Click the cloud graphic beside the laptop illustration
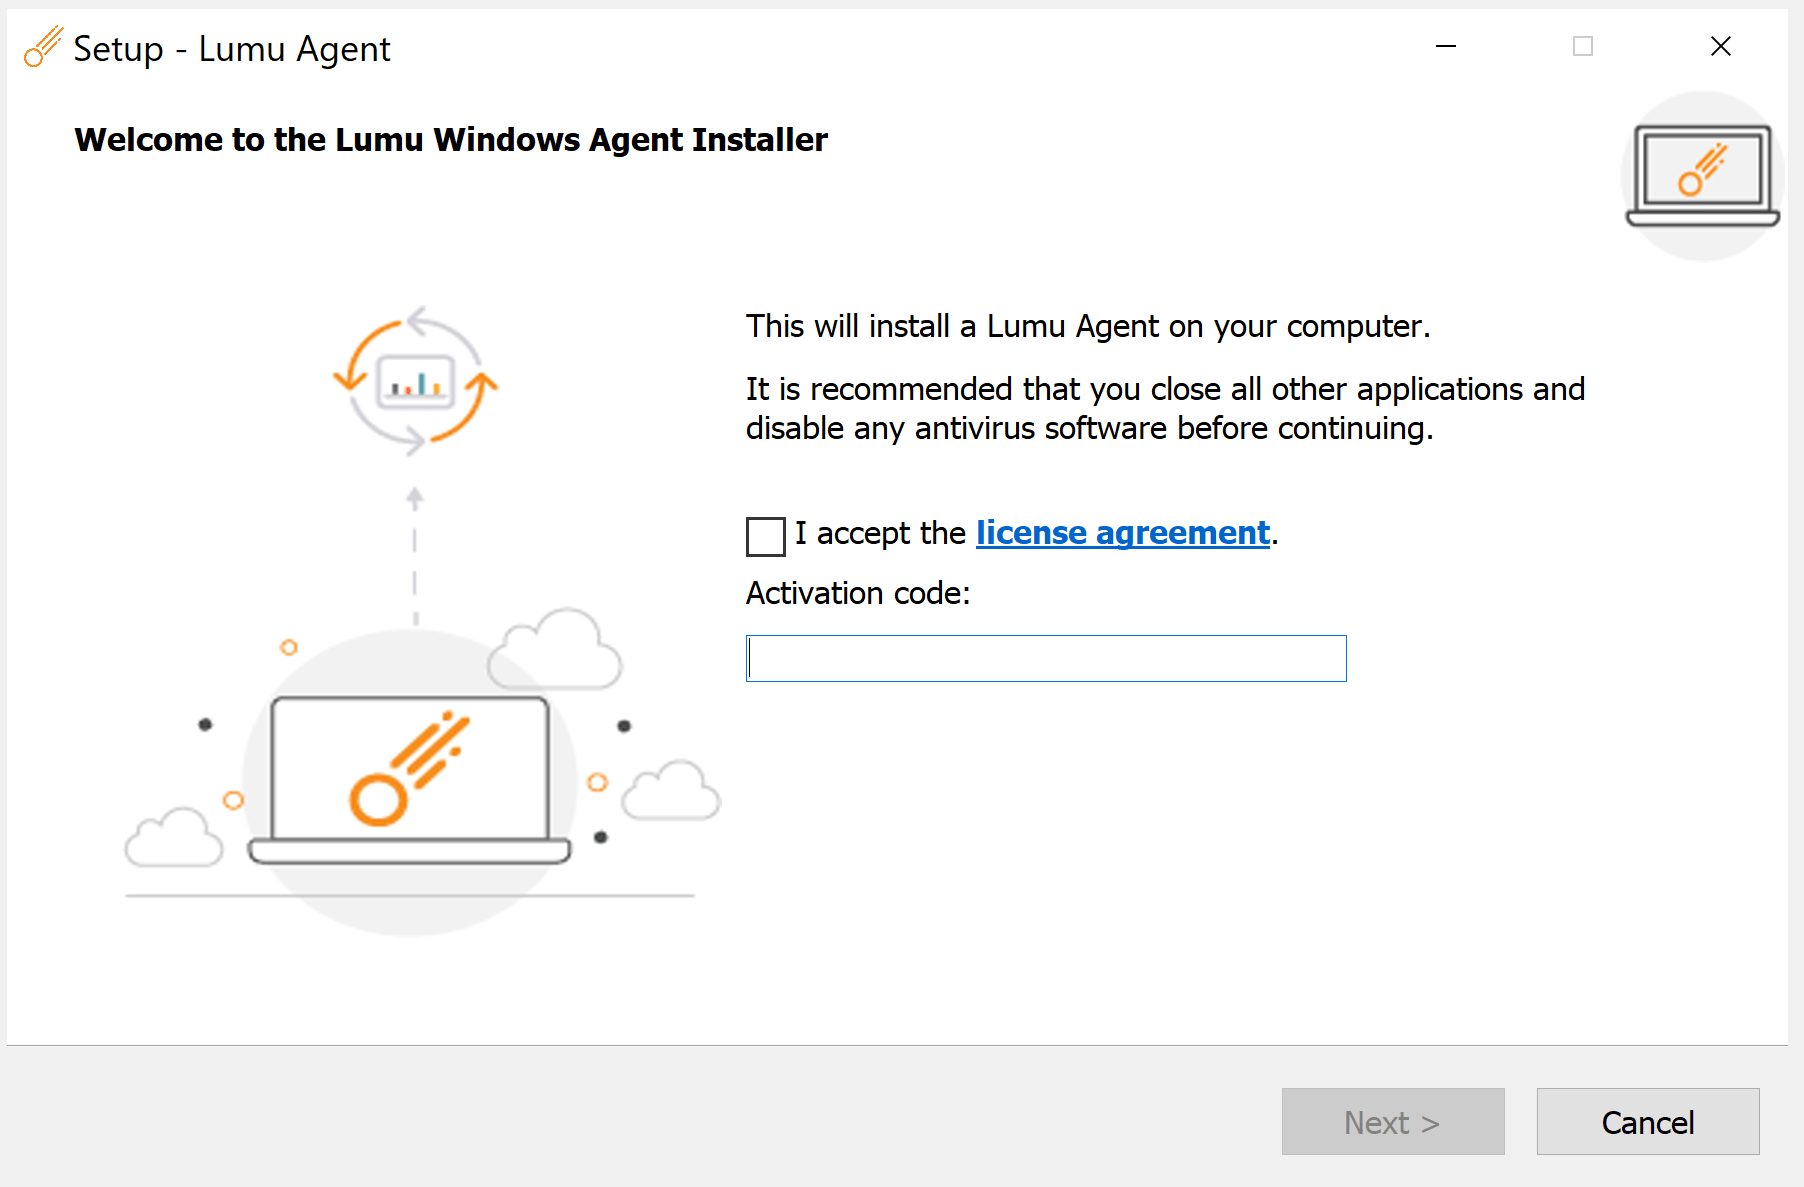The width and height of the screenshot is (1804, 1187). point(558,650)
